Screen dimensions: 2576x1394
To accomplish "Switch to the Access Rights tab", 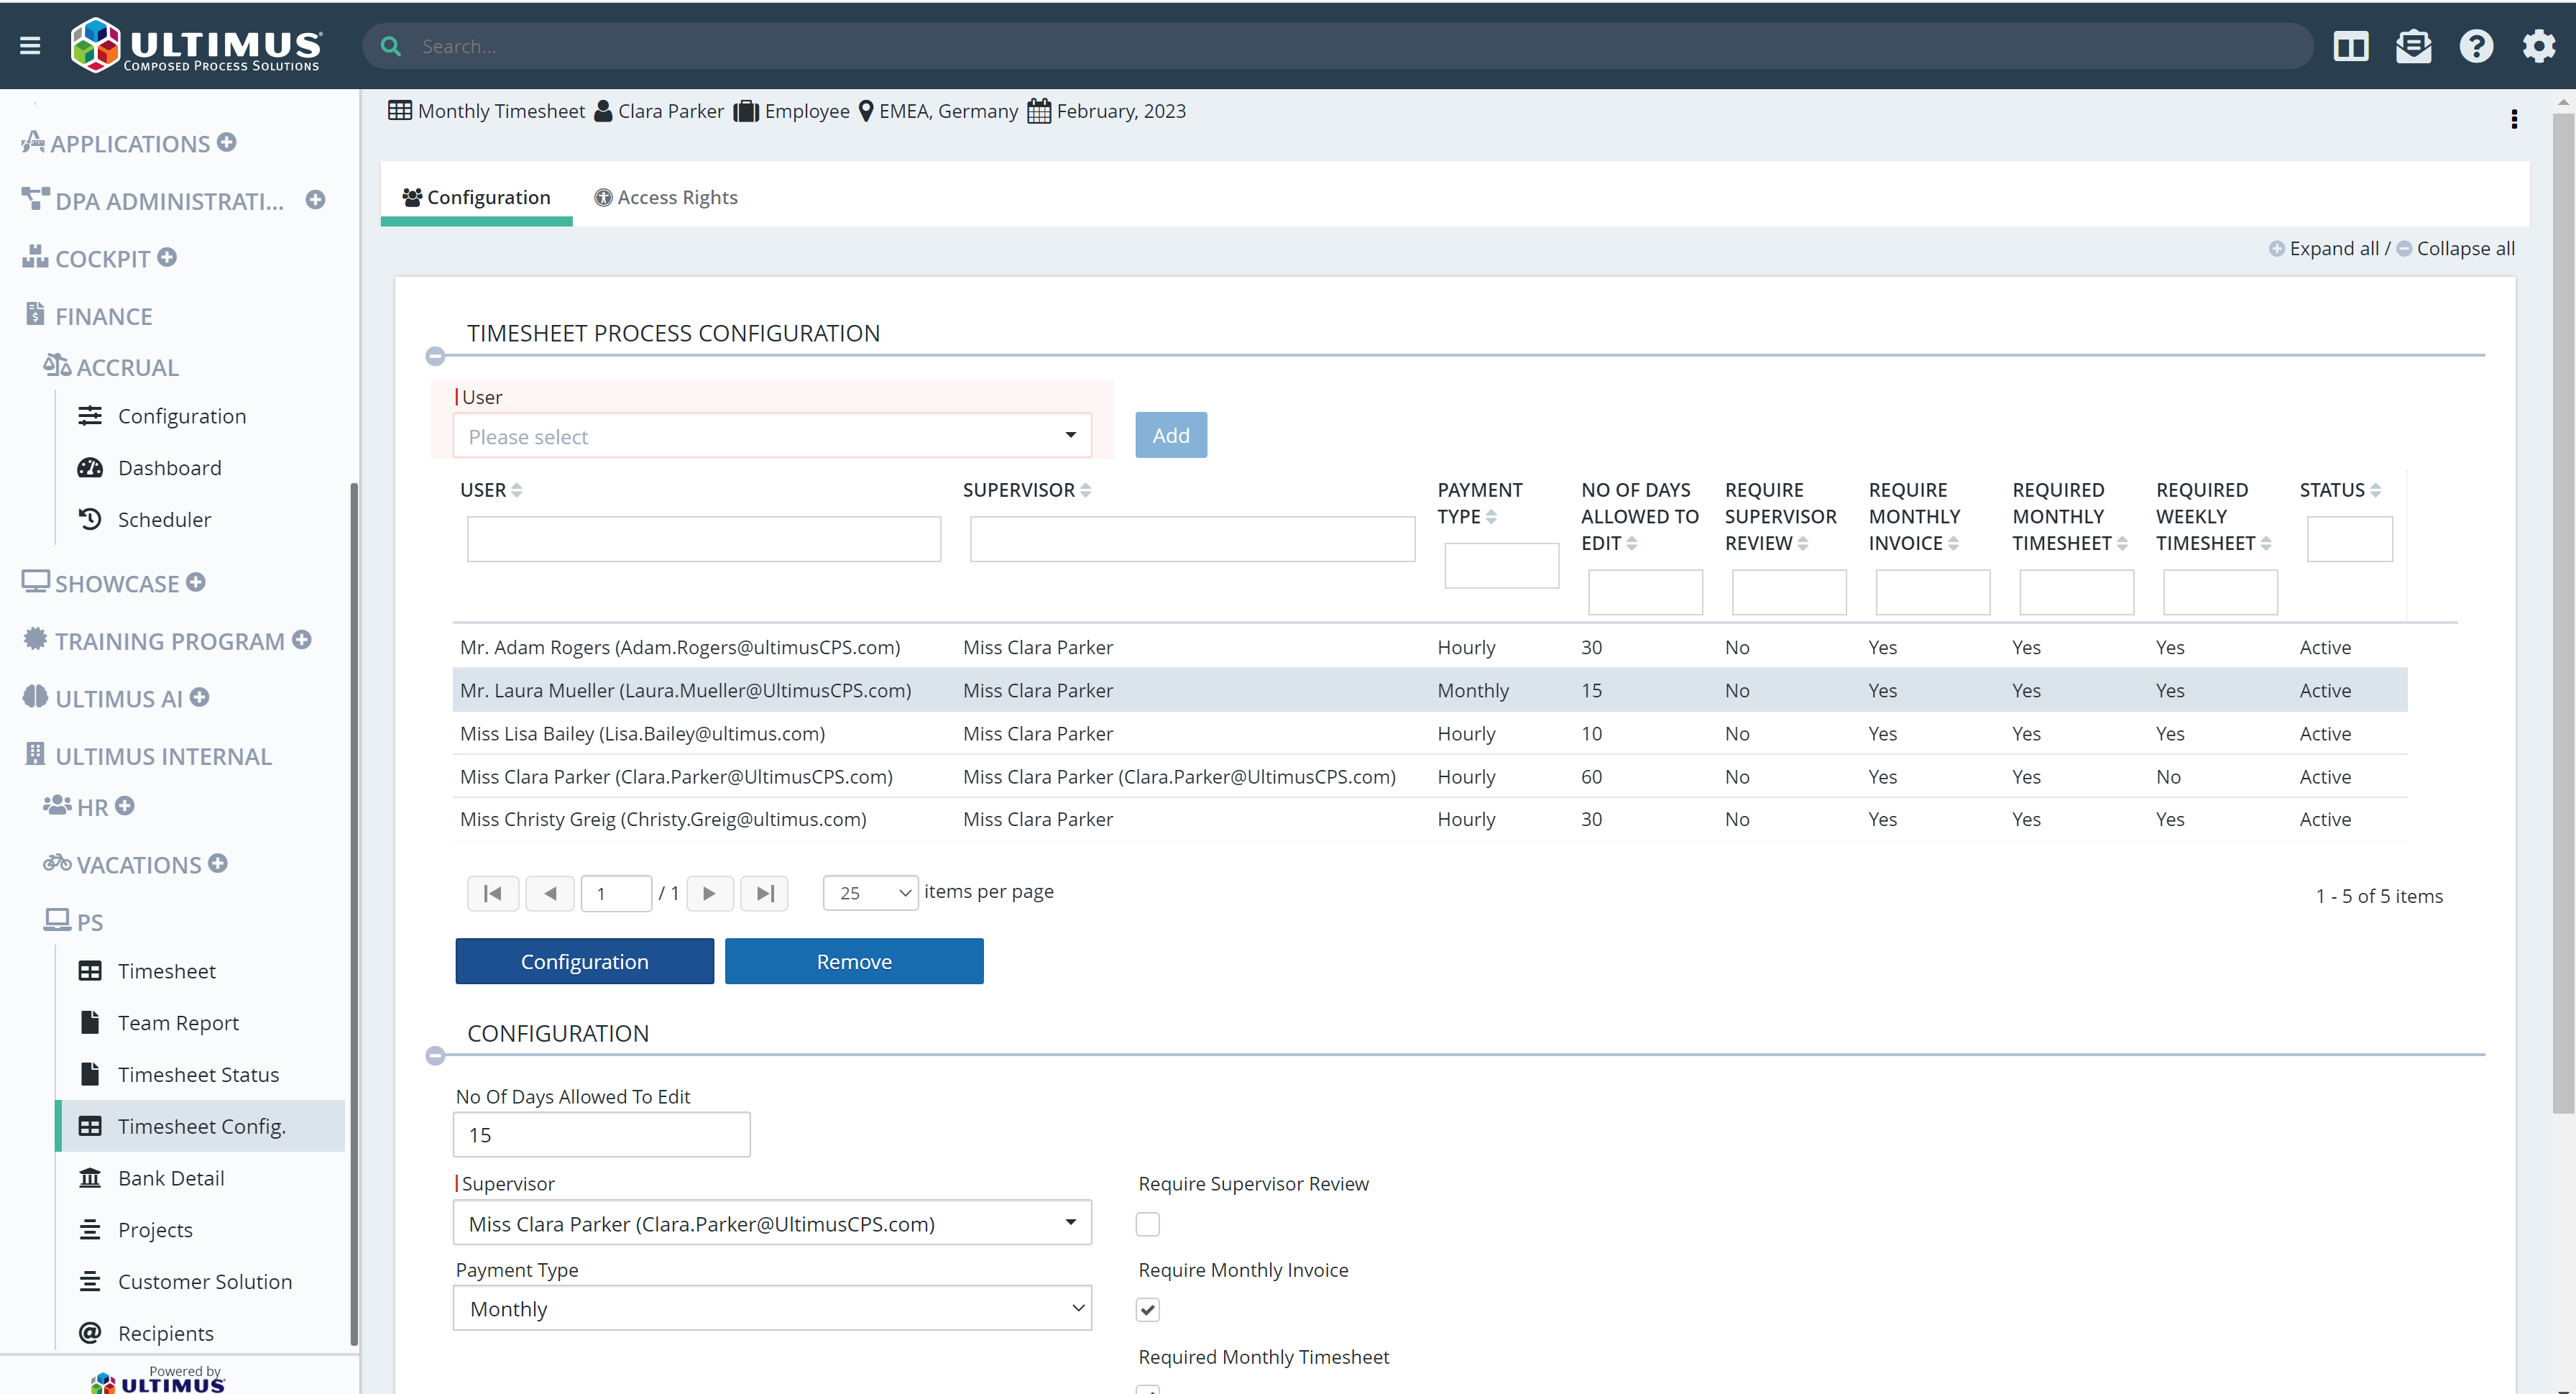I will pos(666,197).
